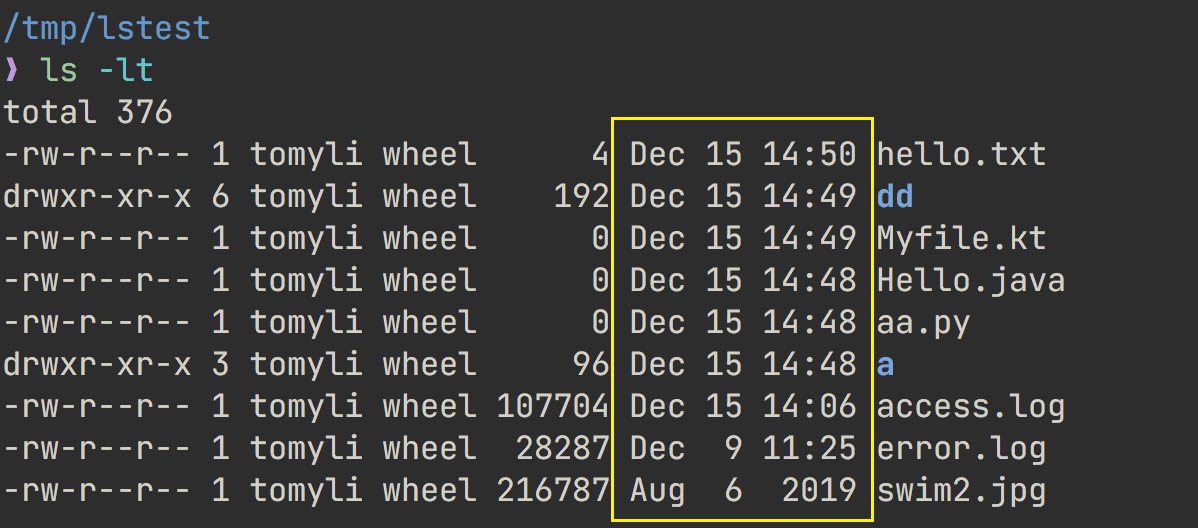Select the aa.py filename

924,324
